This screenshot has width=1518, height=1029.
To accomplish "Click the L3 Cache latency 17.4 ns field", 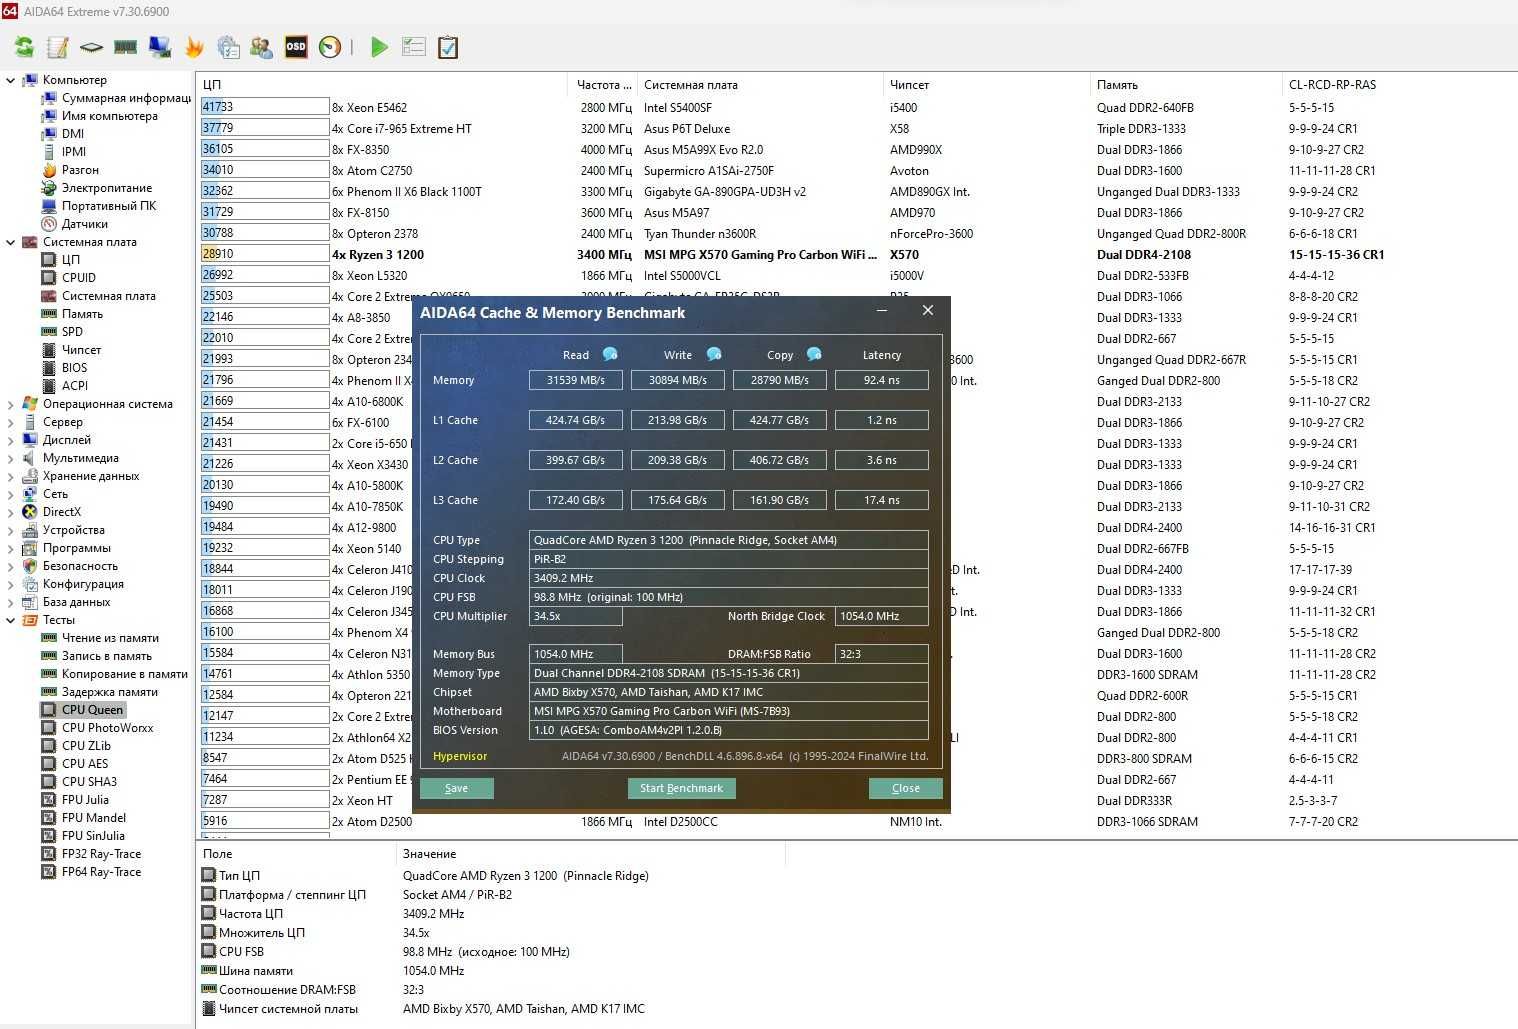I will click(x=881, y=500).
